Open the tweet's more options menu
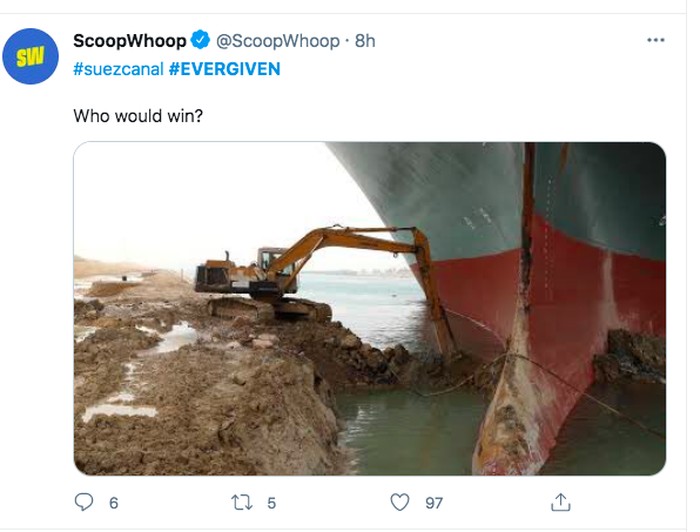 click(x=655, y=40)
